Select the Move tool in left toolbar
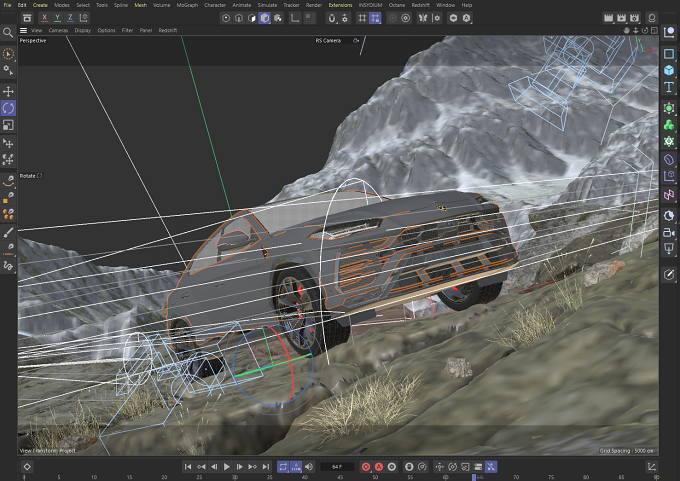 tap(8, 91)
